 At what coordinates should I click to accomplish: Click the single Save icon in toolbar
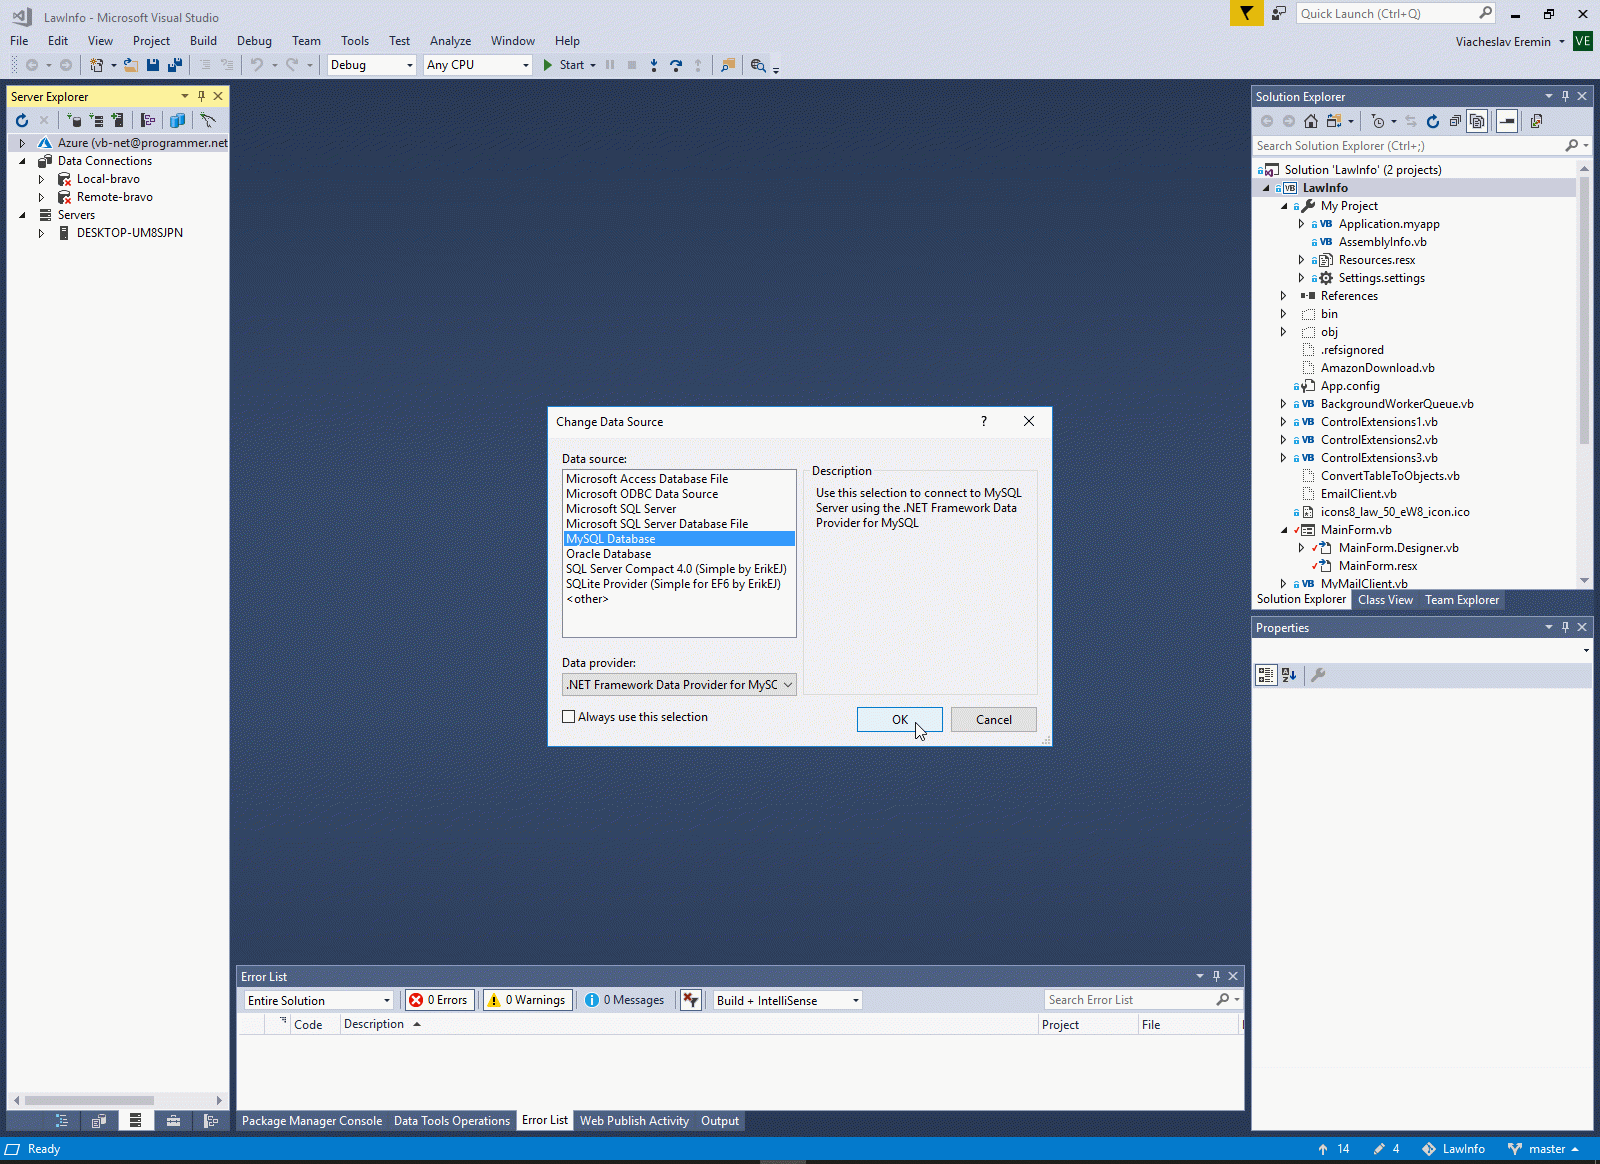click(153, 65)
